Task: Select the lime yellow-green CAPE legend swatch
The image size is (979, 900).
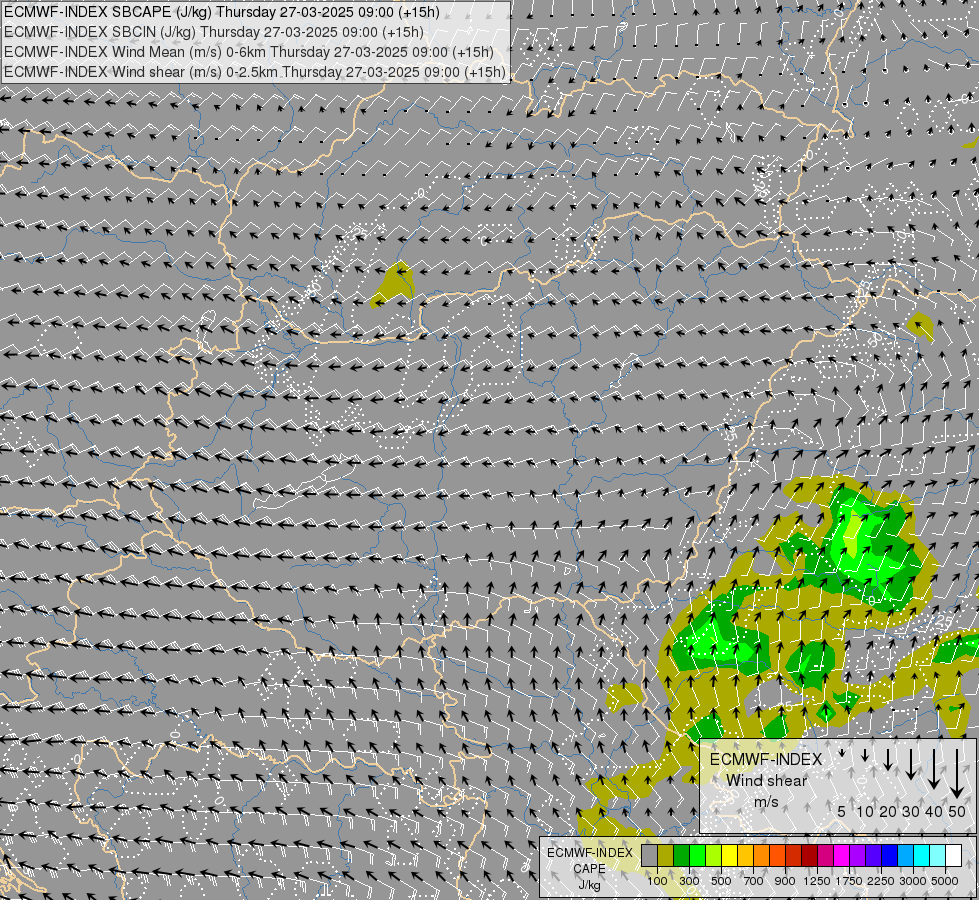Action: click(x=714, y=856)
